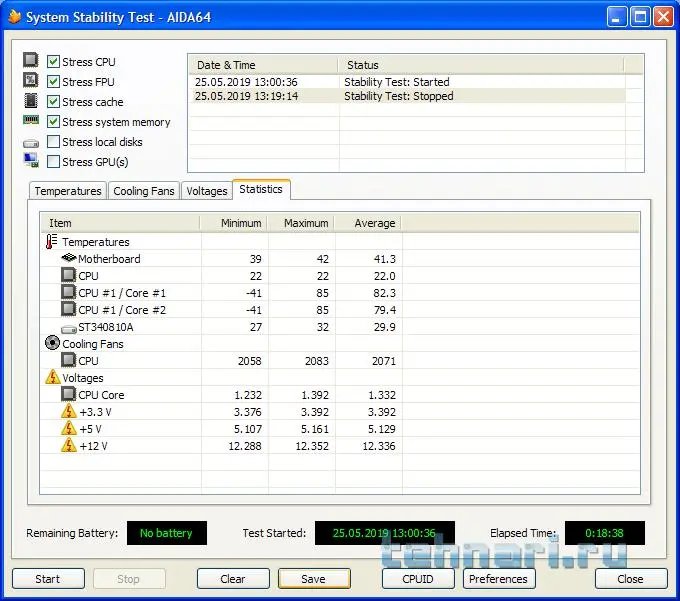680x601 pixels.
Task: Disable the Stress cache checkbox
Action: 54,102
